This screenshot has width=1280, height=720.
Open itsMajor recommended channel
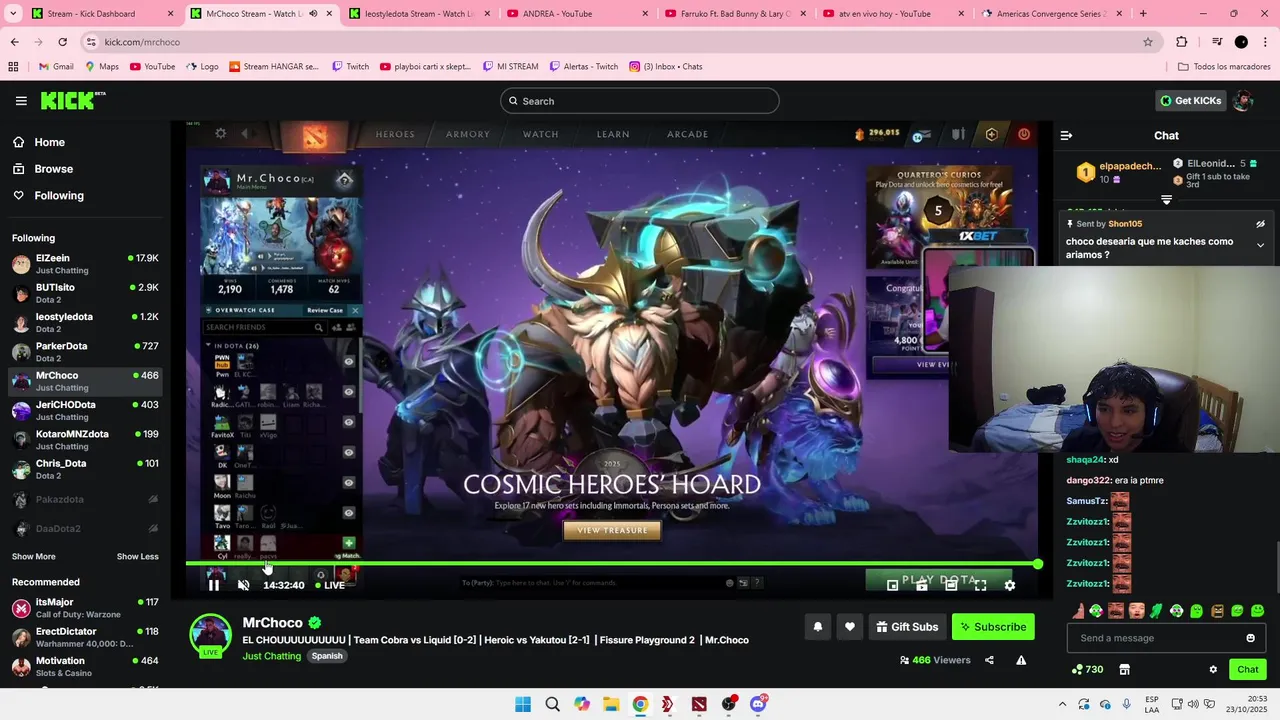(85, 608)
